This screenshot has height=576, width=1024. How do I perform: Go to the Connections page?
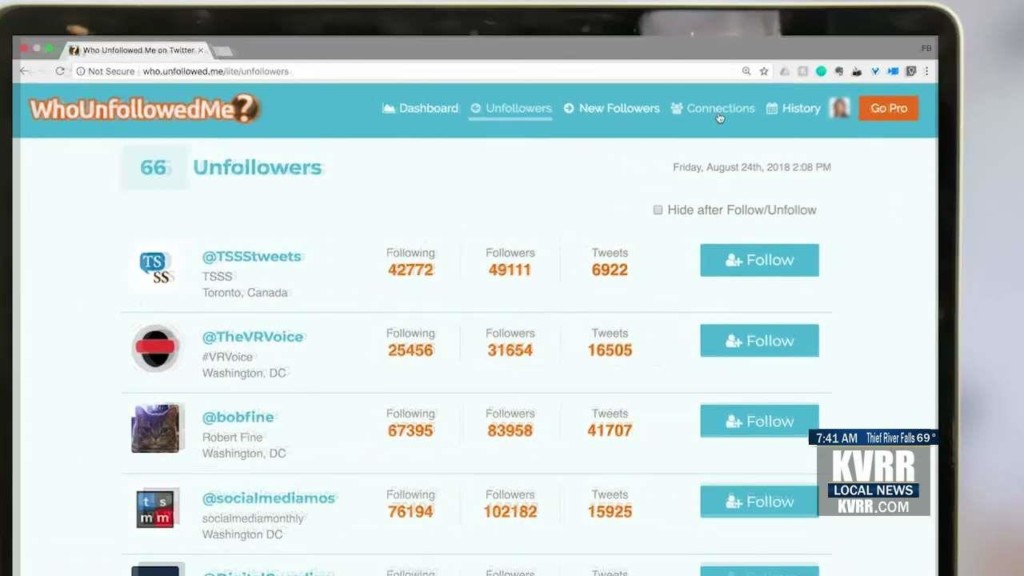point(712,108)
